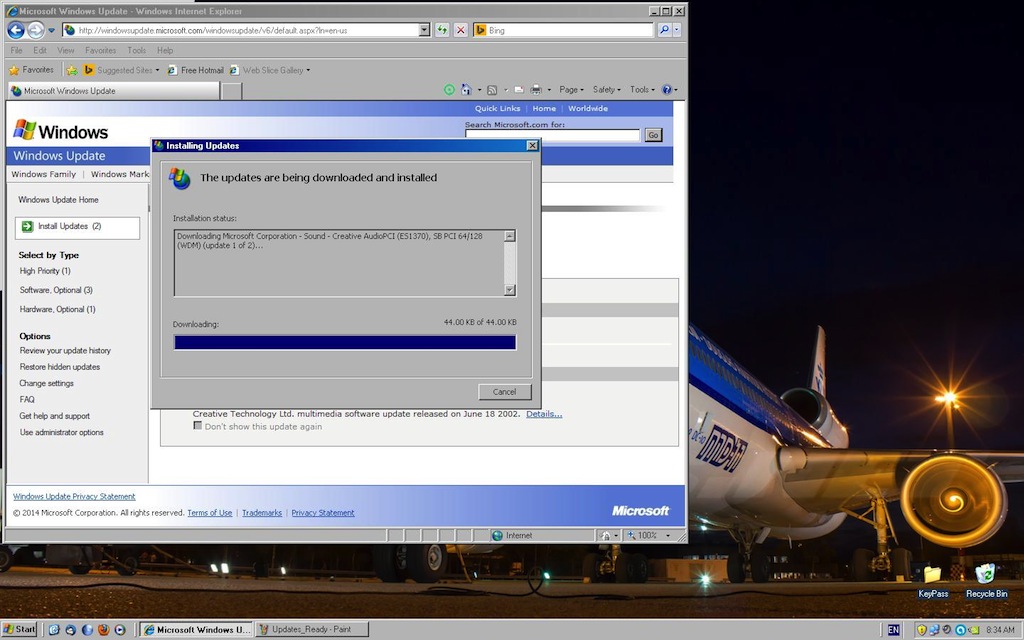Click the RSS feeds icon in command bar
1024x640 pixels.
coord(492,89)
